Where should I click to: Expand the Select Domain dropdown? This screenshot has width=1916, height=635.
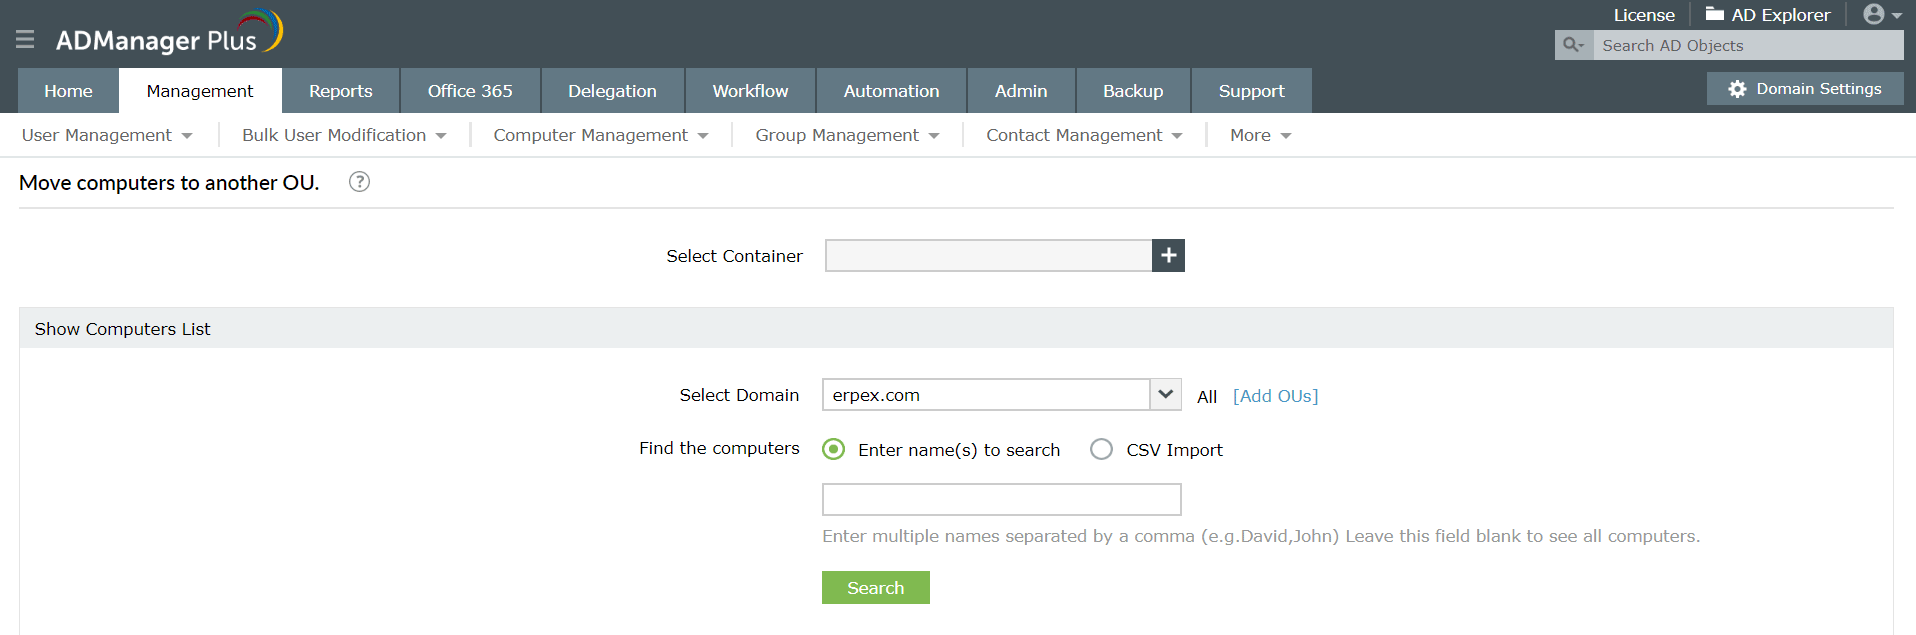coord(1165,395)
